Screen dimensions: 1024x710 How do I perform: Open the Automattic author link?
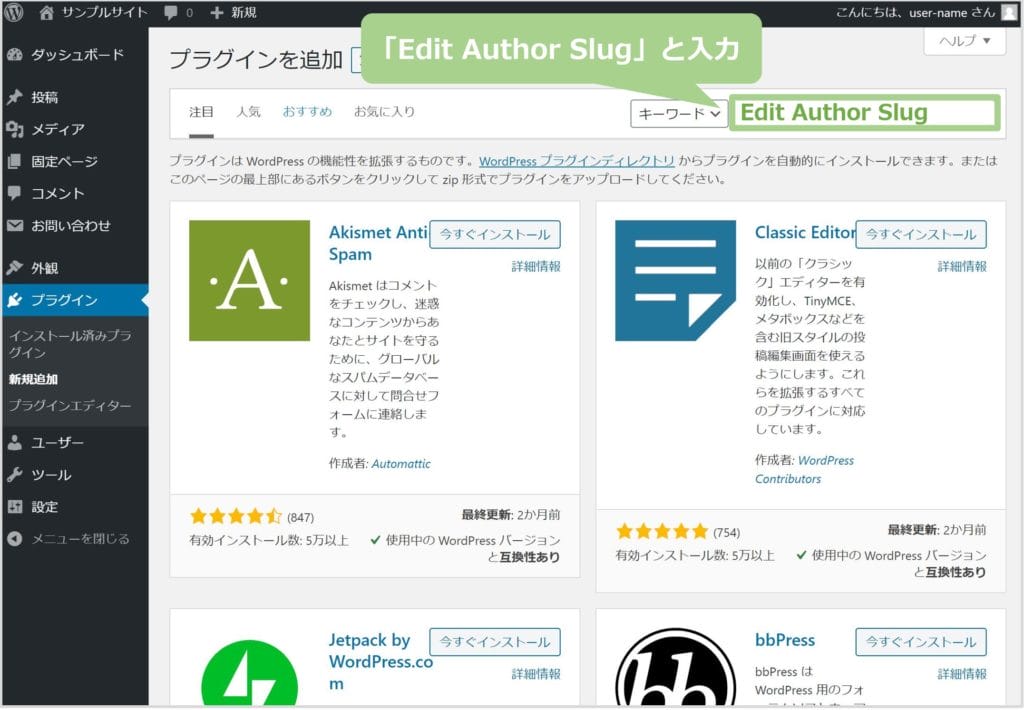point(401,464)
